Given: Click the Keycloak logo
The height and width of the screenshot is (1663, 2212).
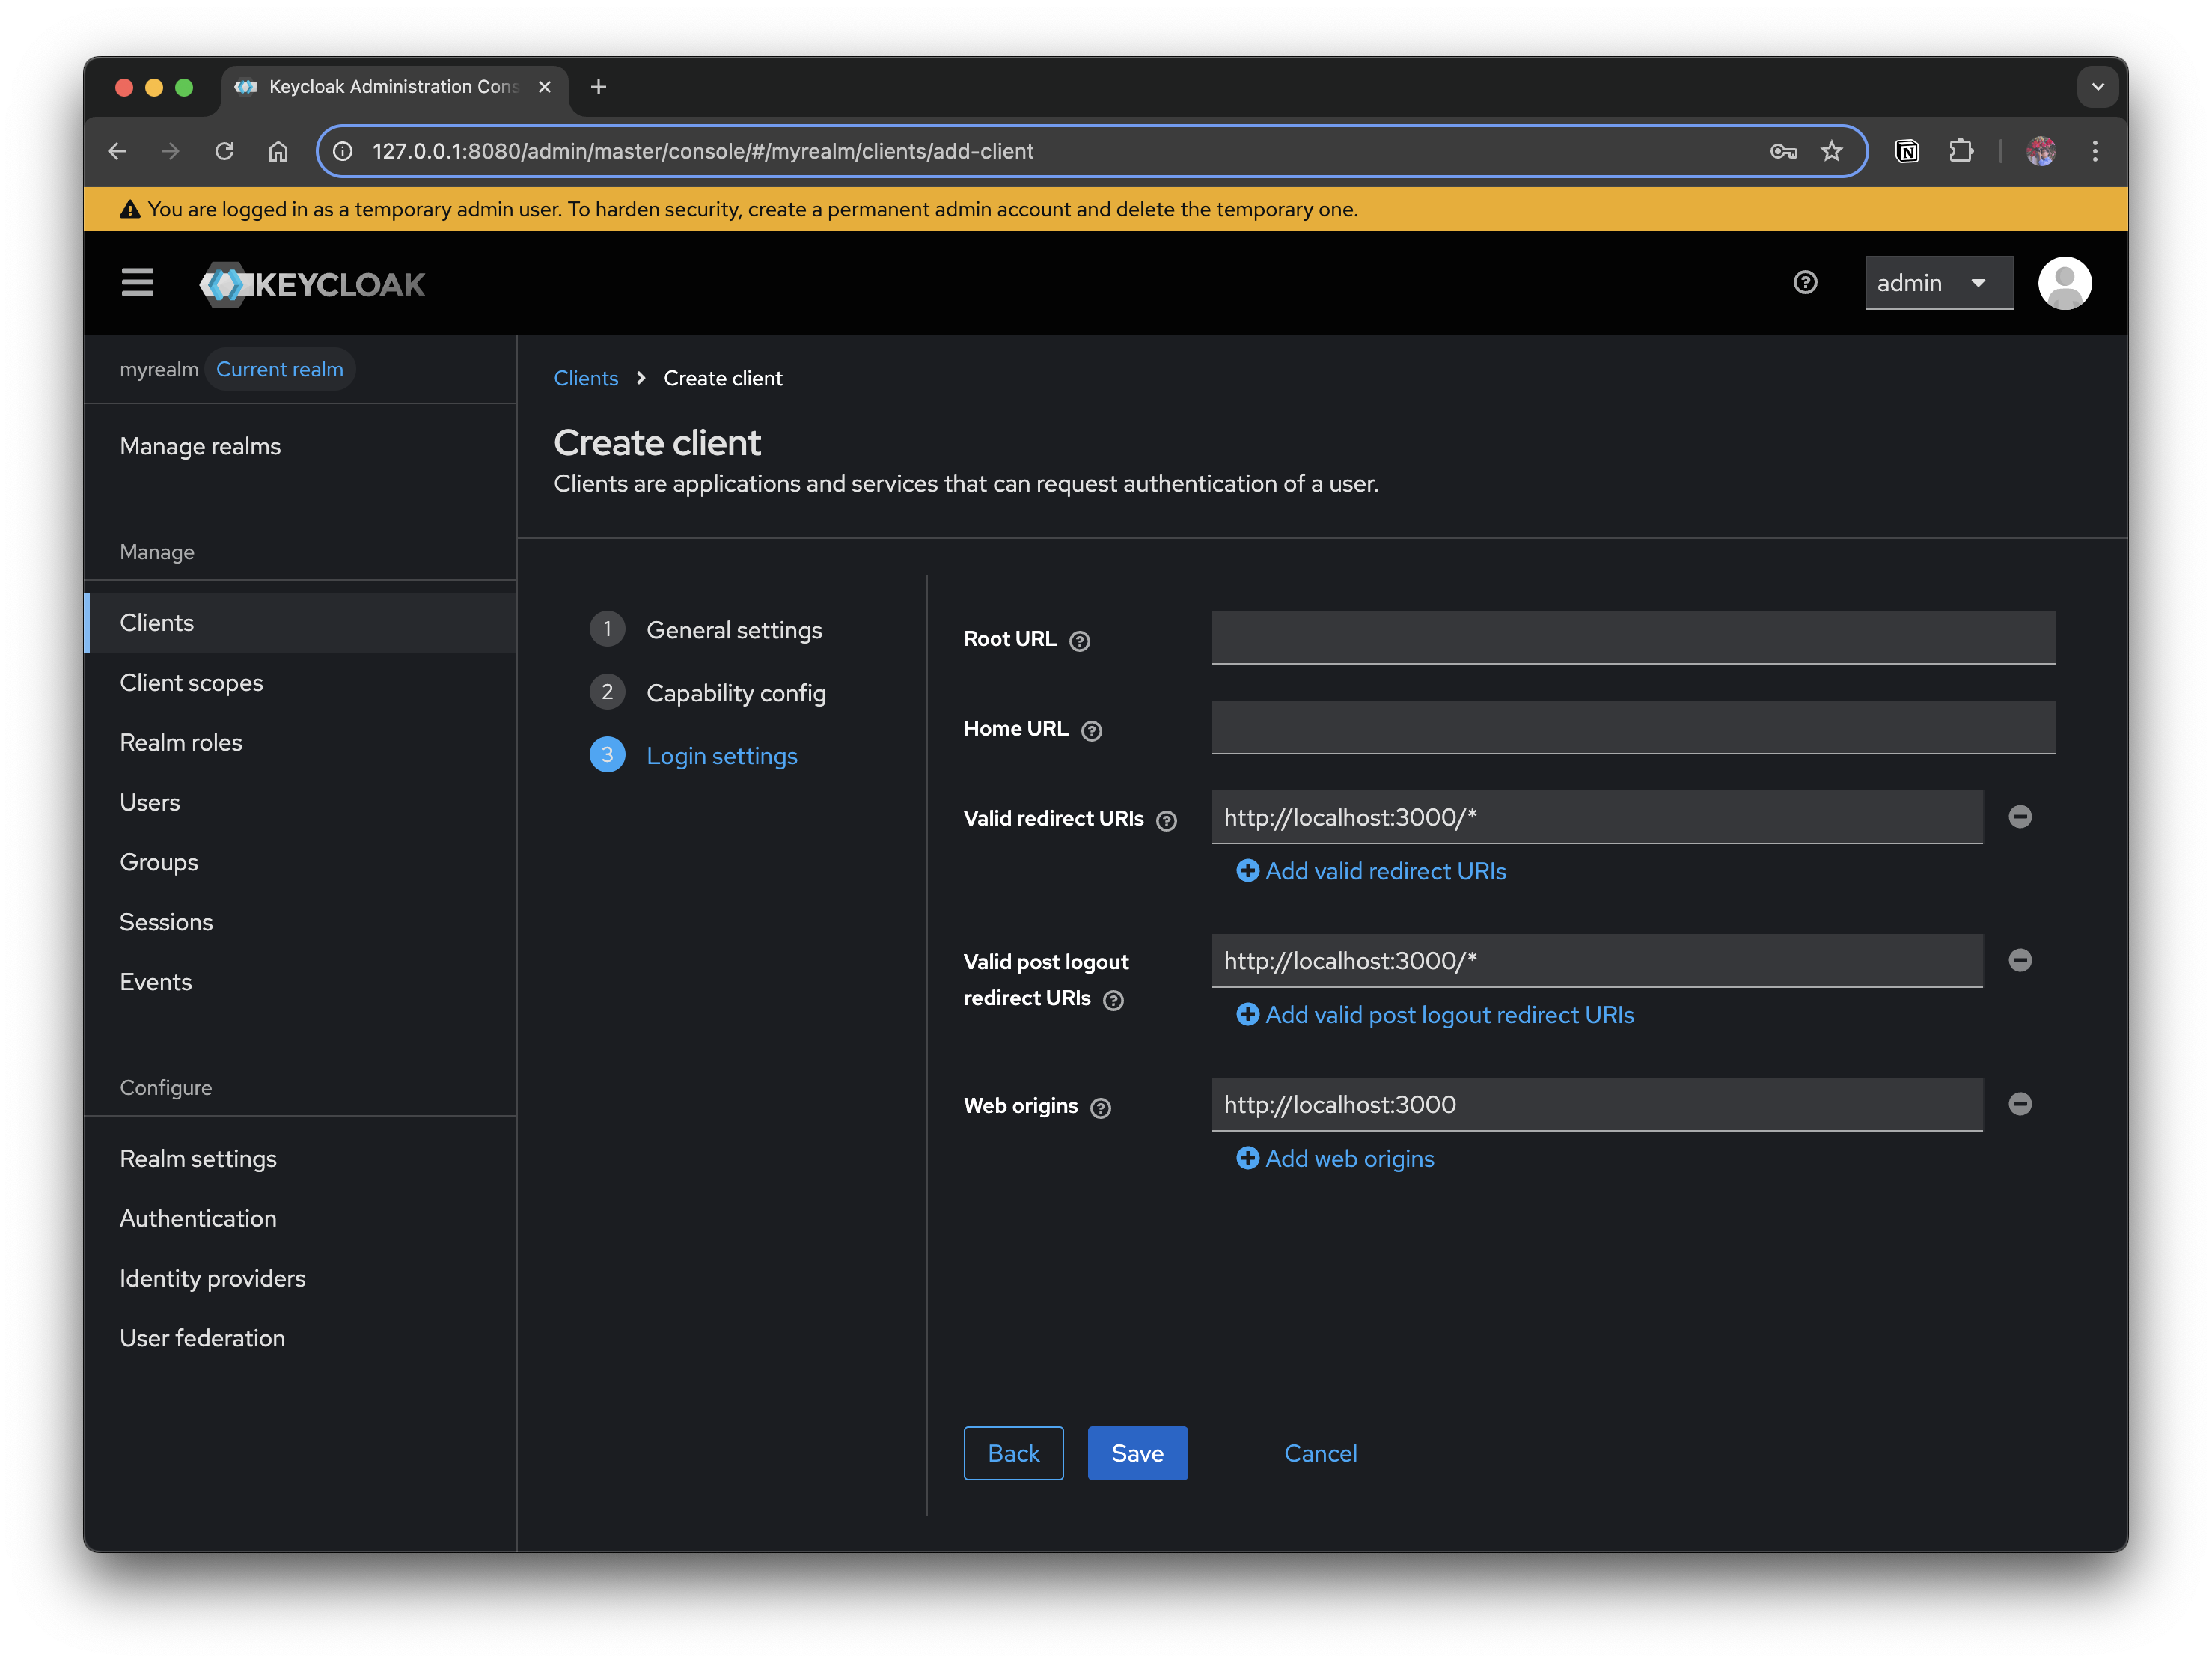Looking at the screenshot, I should pyautogui.click(x=312, y=284).
